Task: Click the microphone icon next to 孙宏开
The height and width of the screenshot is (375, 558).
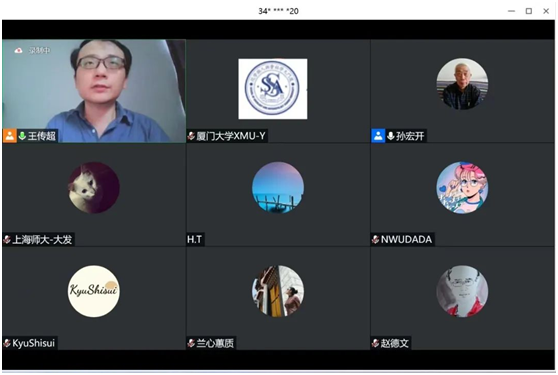Action: tap(390, 136)
